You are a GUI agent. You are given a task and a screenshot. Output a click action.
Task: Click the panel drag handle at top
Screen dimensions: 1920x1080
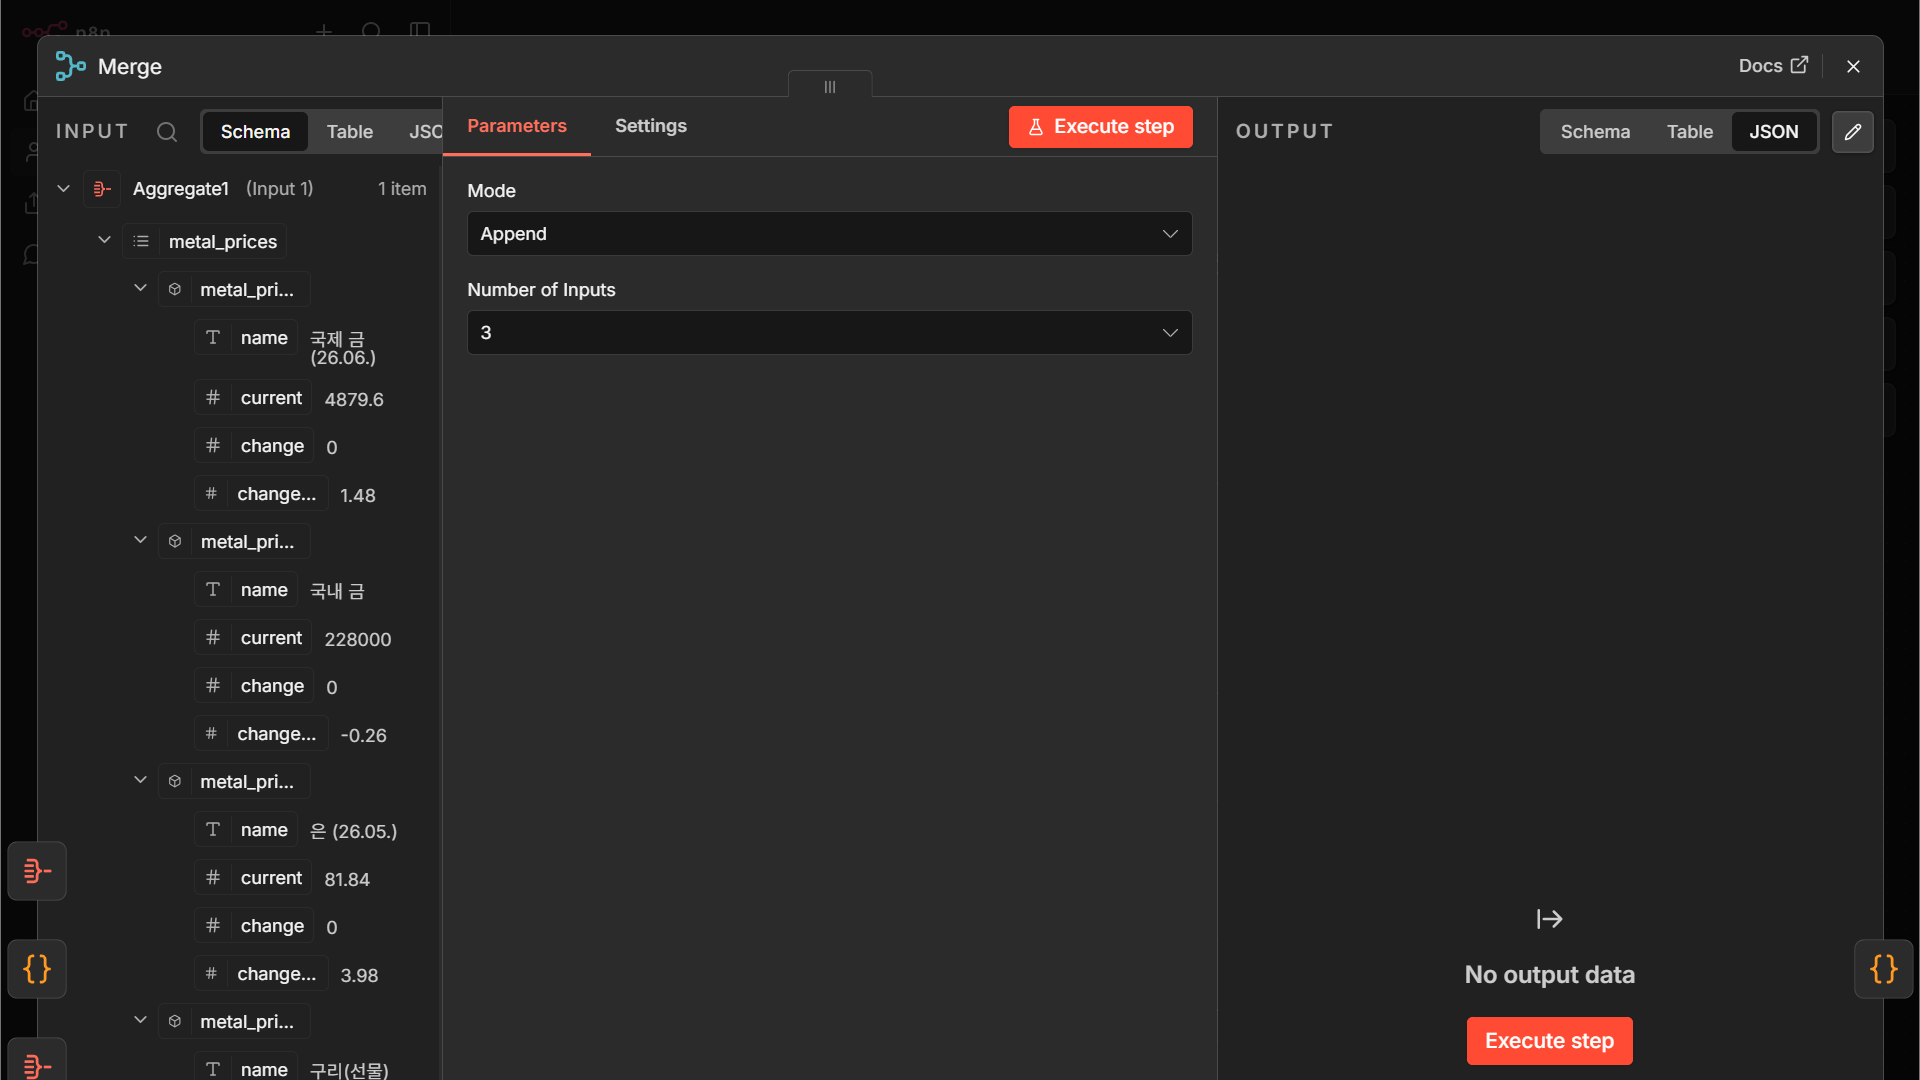(x=830, y=86)
